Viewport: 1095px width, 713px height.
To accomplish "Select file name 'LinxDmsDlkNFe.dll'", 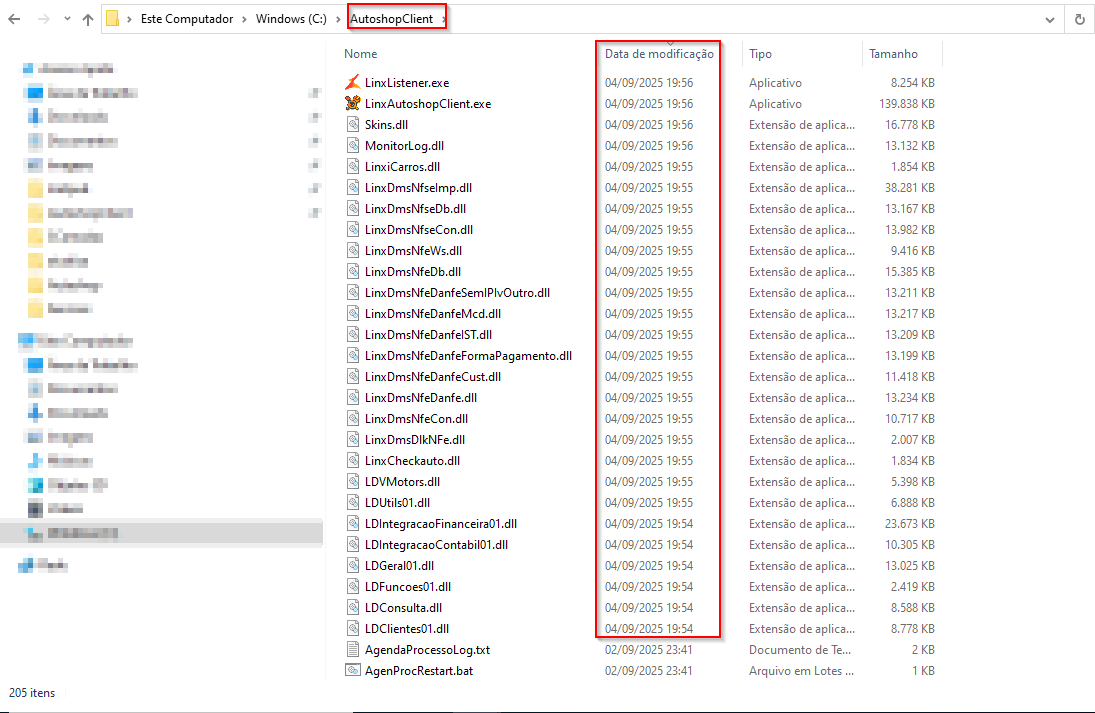I will click(415, 439).
